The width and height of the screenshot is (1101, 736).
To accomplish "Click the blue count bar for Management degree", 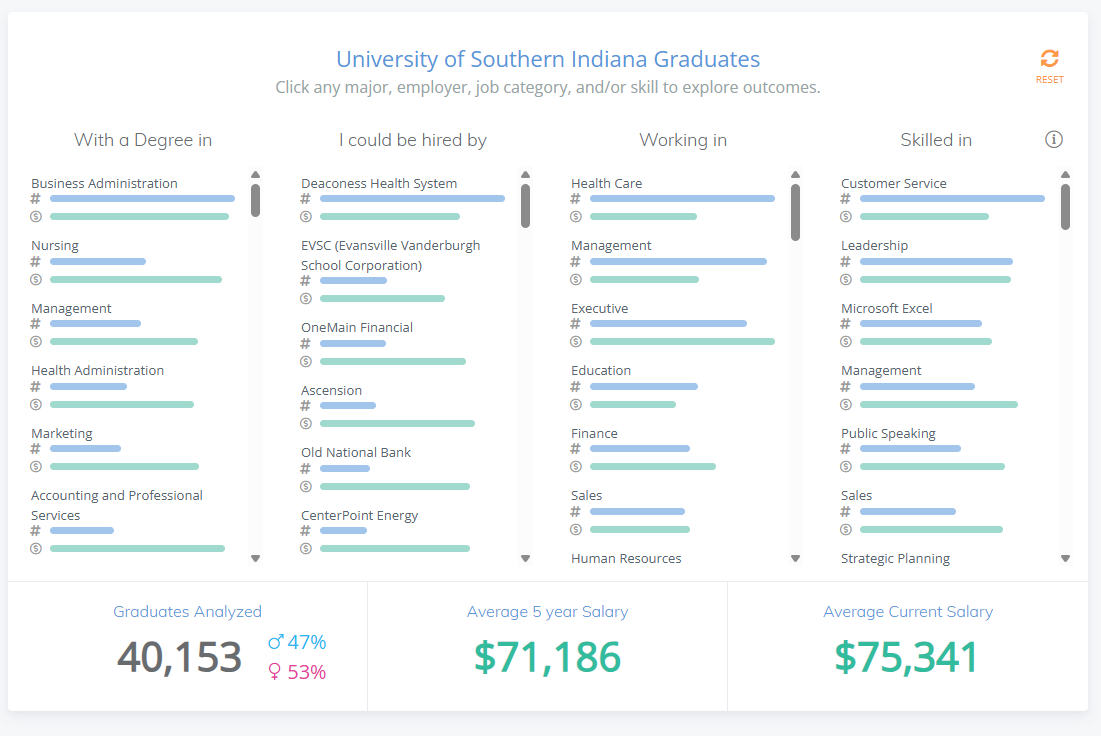I will click(95, 324).
